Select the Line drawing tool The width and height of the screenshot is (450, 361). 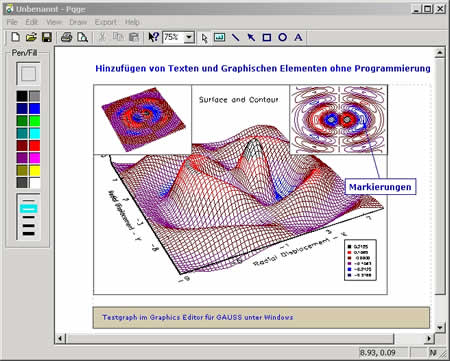235,37
